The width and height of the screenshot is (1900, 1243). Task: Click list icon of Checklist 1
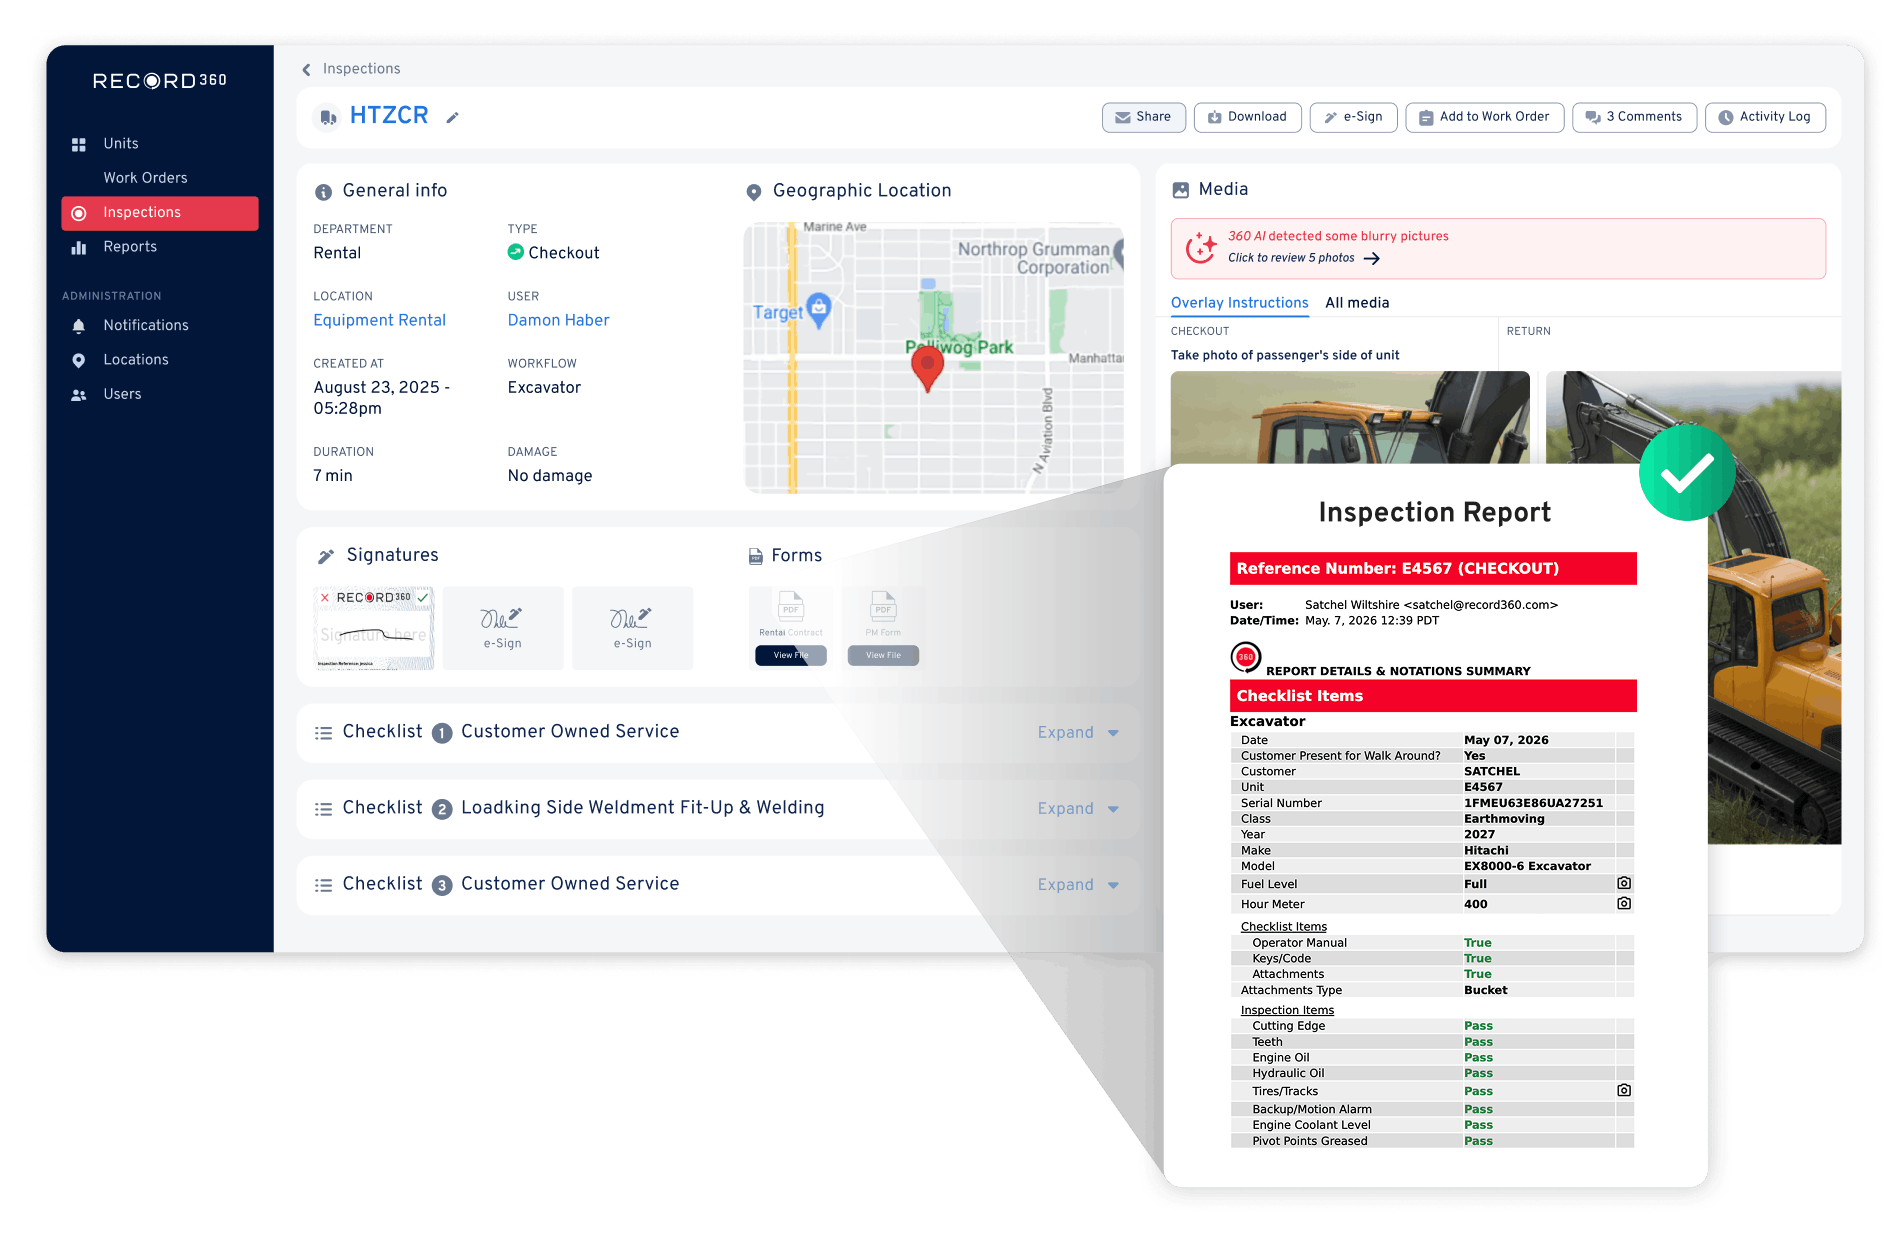point(323,733)
